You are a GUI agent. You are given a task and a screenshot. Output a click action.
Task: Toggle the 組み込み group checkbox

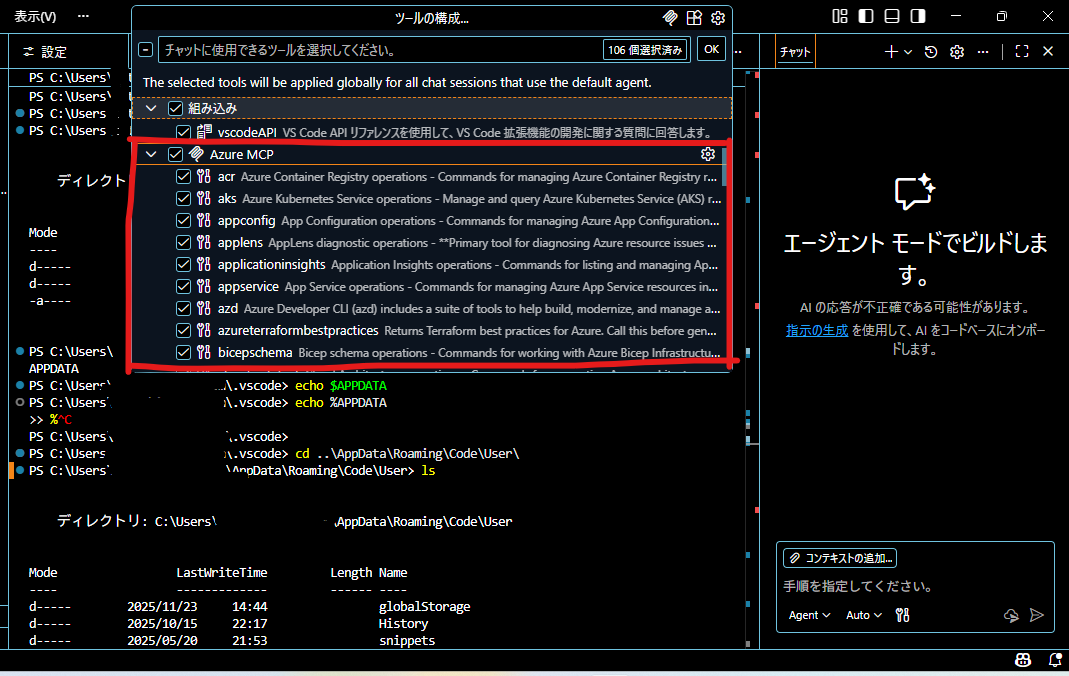click(175, 108)
